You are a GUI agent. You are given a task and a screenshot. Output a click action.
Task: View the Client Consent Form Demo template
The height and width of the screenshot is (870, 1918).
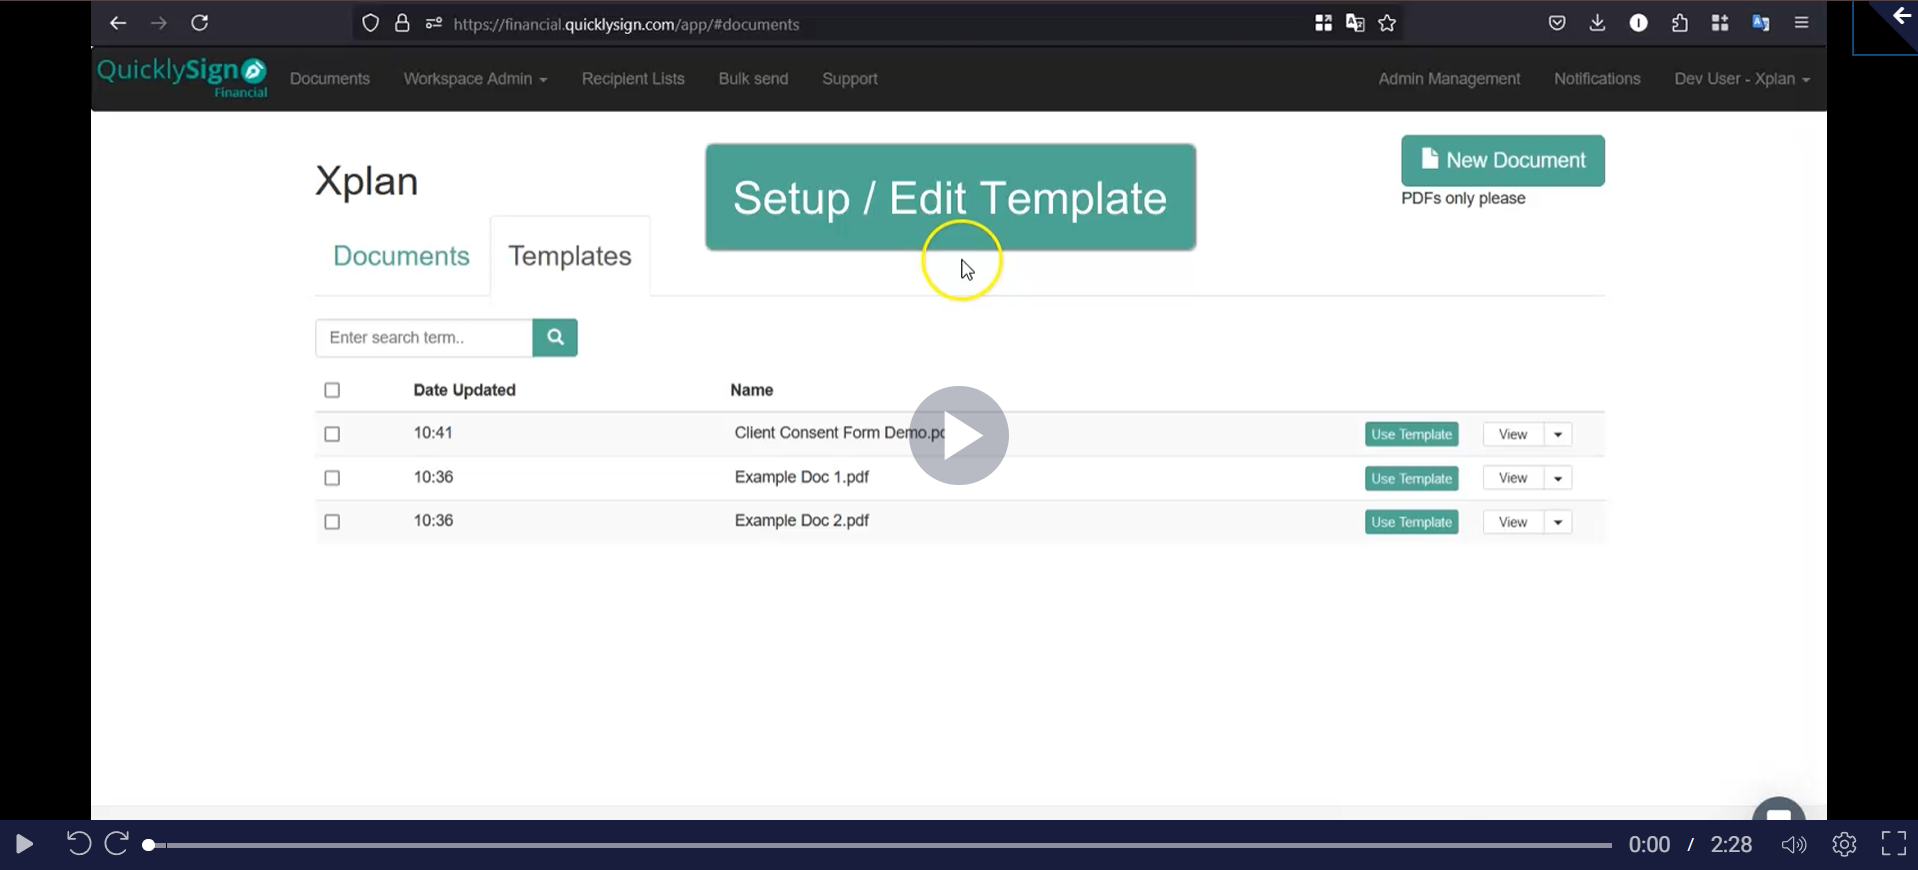click(1513, 434)
